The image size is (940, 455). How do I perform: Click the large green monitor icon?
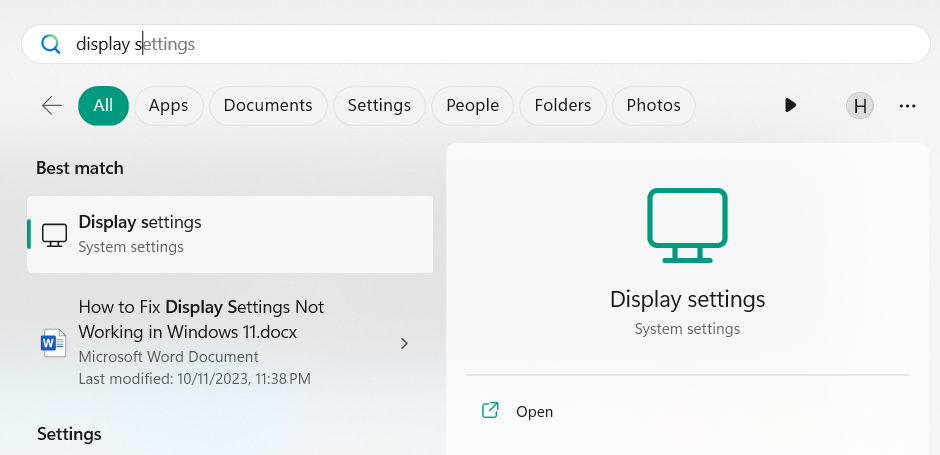(x=687, y=226)
